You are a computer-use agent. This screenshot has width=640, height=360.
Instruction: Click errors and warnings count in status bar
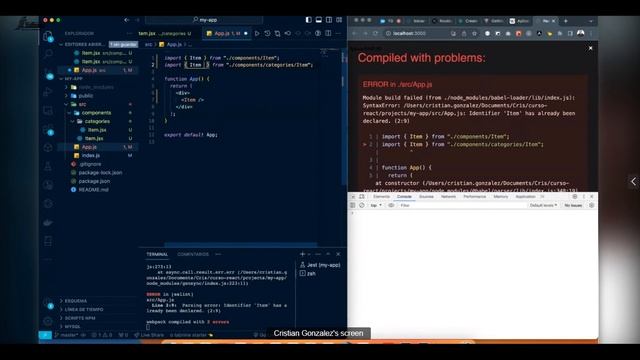(x=102, y=335)
